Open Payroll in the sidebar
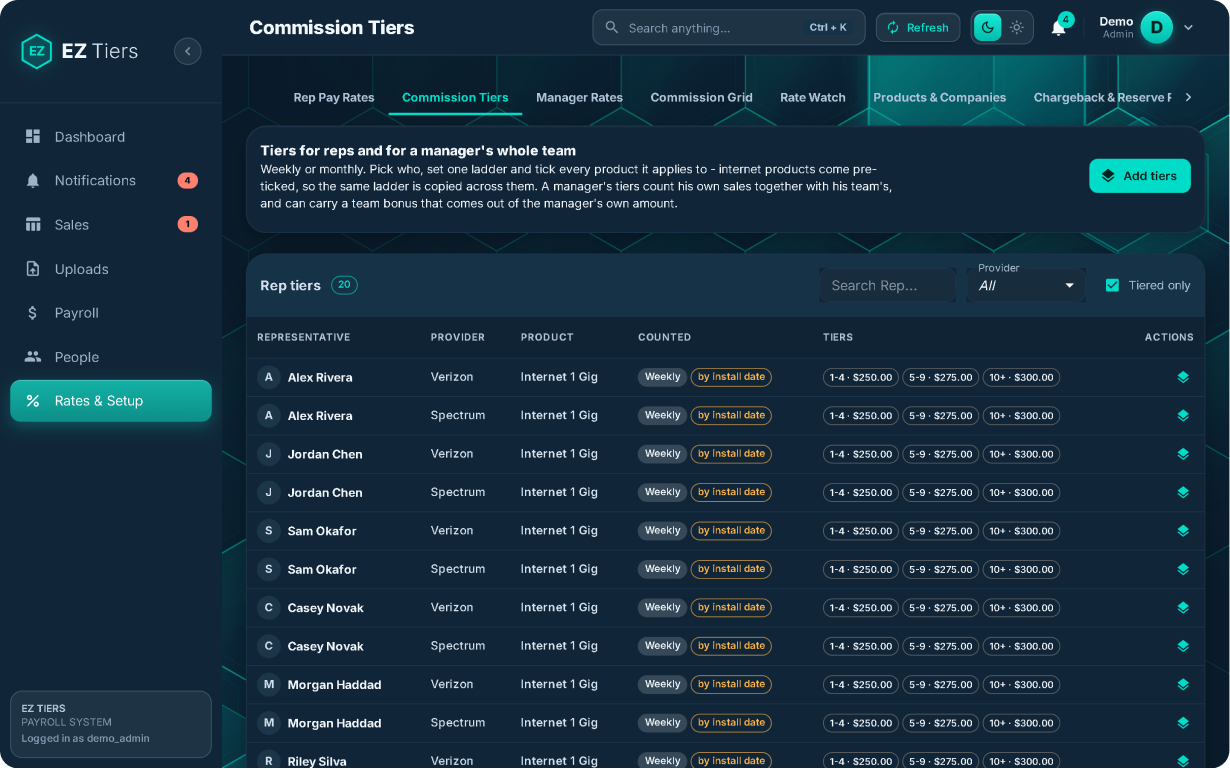Screen dimensions: 1230x769 (x=111, y=313)
